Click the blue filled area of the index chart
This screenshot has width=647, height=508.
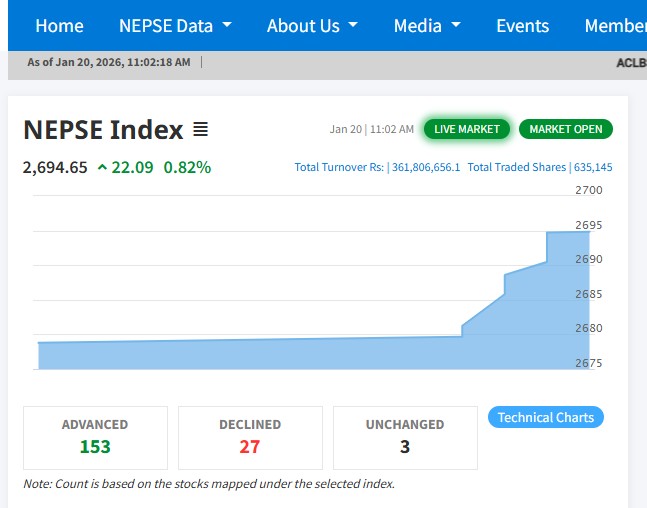point(300,355)
